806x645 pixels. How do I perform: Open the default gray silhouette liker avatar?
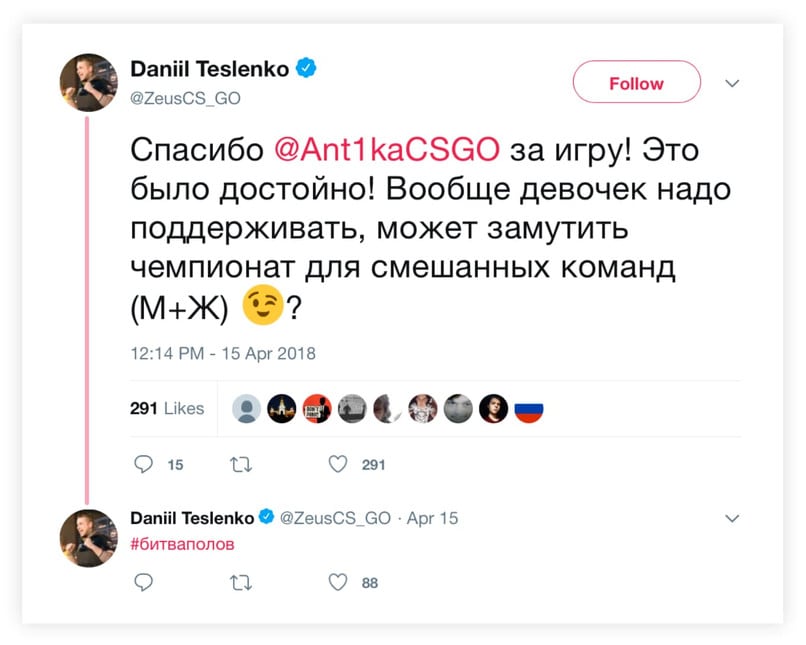click(x=247, y=409)
